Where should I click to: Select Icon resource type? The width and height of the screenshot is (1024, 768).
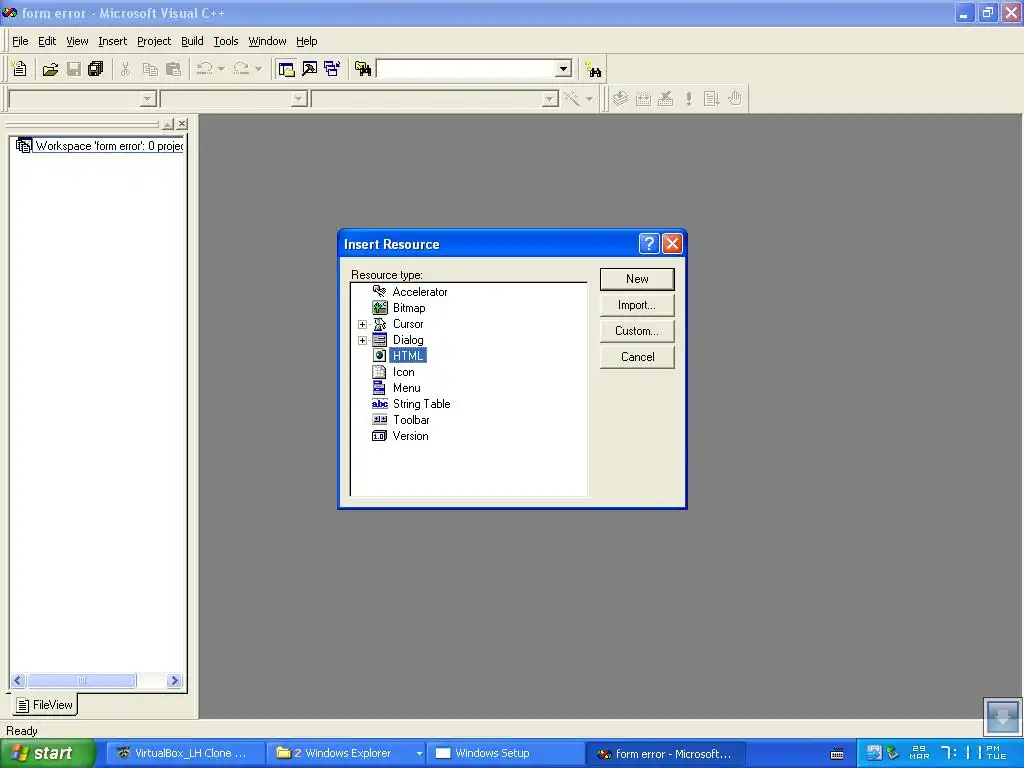pyautogui.click(x=404, y=372)
